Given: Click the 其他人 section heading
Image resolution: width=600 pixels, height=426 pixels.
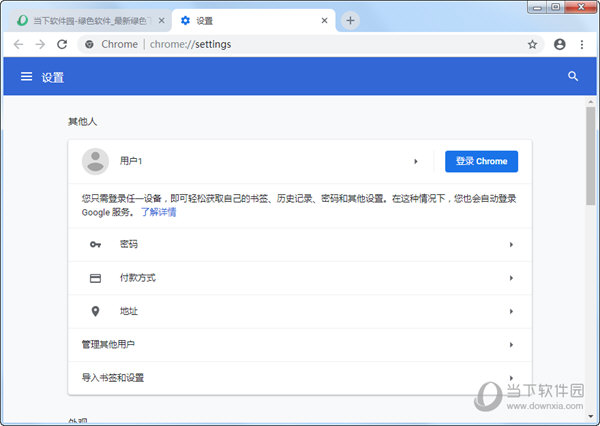Looking at the screenshot, I should click(x=82, y=122).
